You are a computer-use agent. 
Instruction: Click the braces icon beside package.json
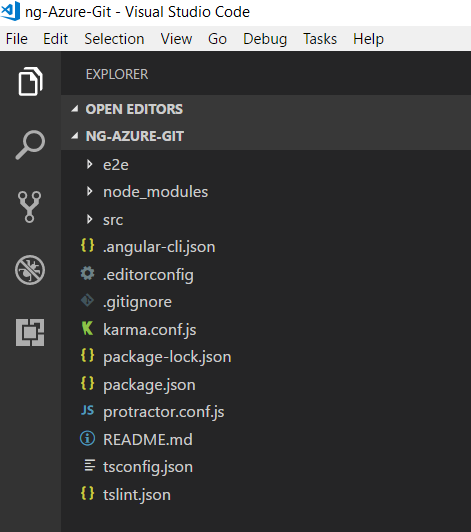87,383
